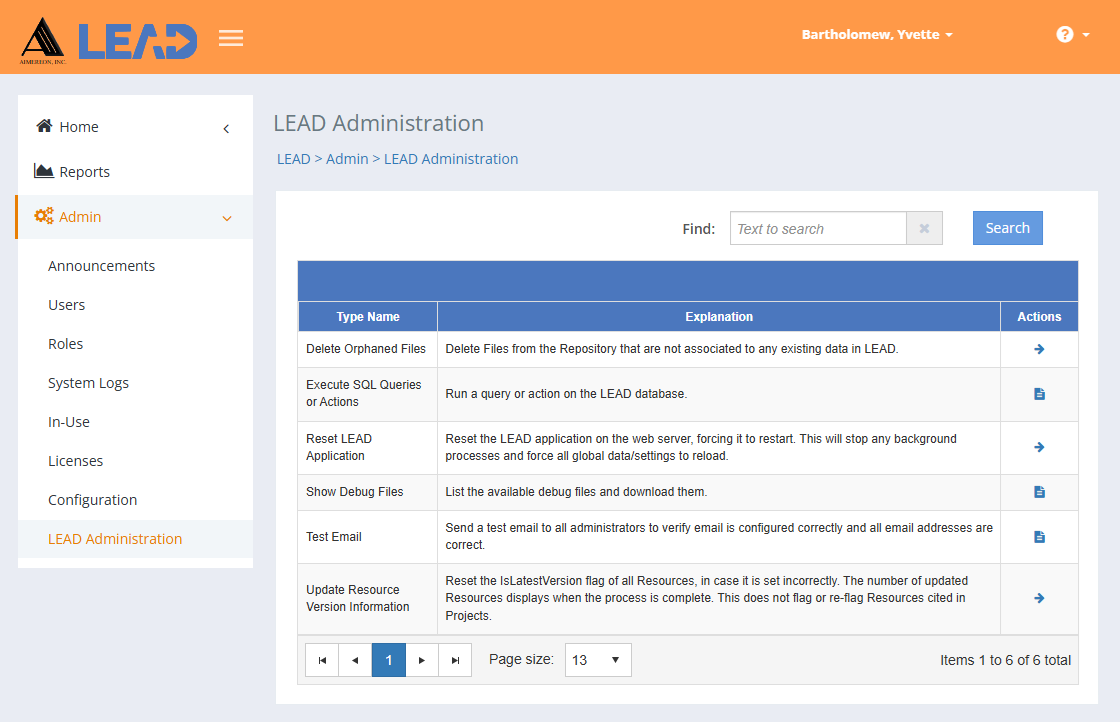
Task: Open Test Email document action icon
Action: [x=1039, y=537]
